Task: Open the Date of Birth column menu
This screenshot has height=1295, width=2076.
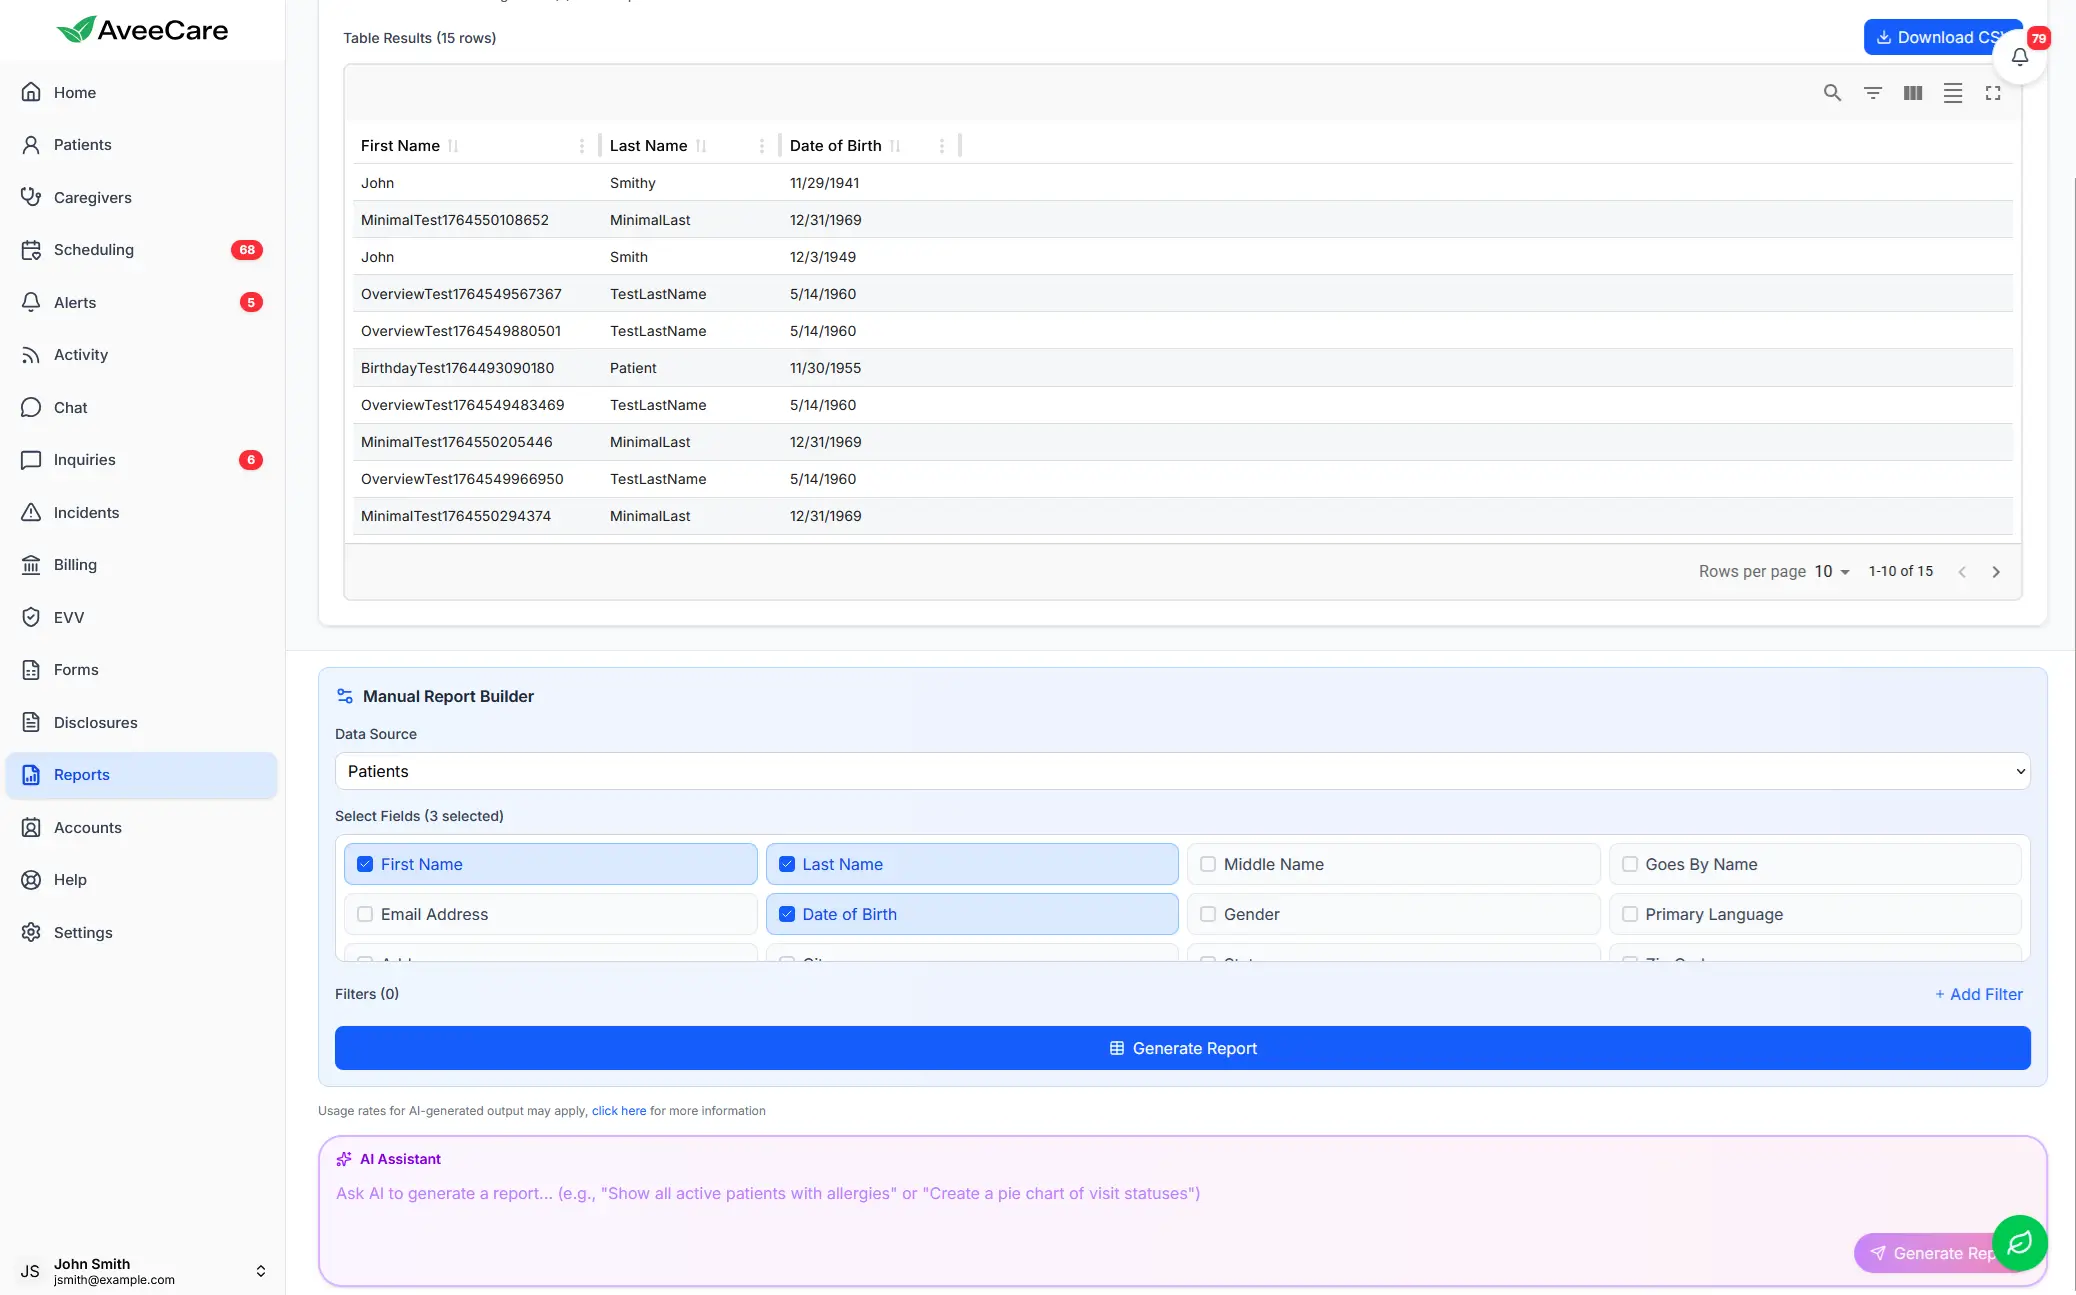Action: click(941, 145)
